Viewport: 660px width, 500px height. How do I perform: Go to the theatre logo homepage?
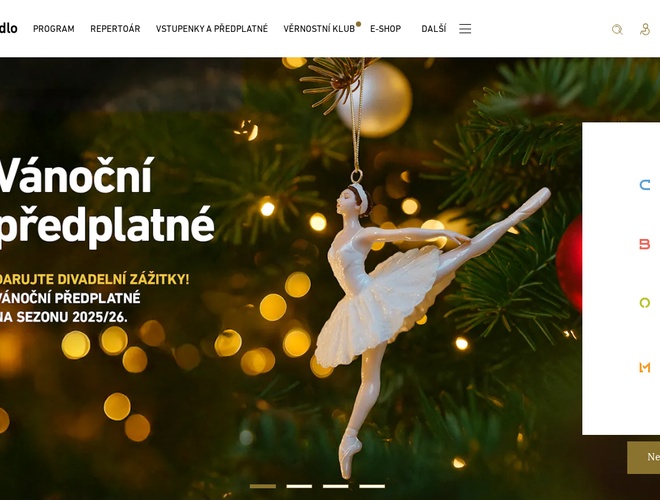coord(8,29)
